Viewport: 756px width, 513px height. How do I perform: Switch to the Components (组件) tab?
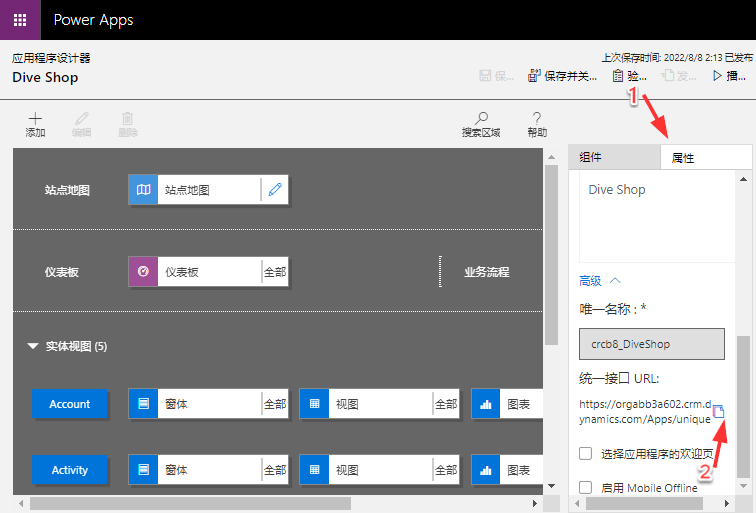point(614,157)
